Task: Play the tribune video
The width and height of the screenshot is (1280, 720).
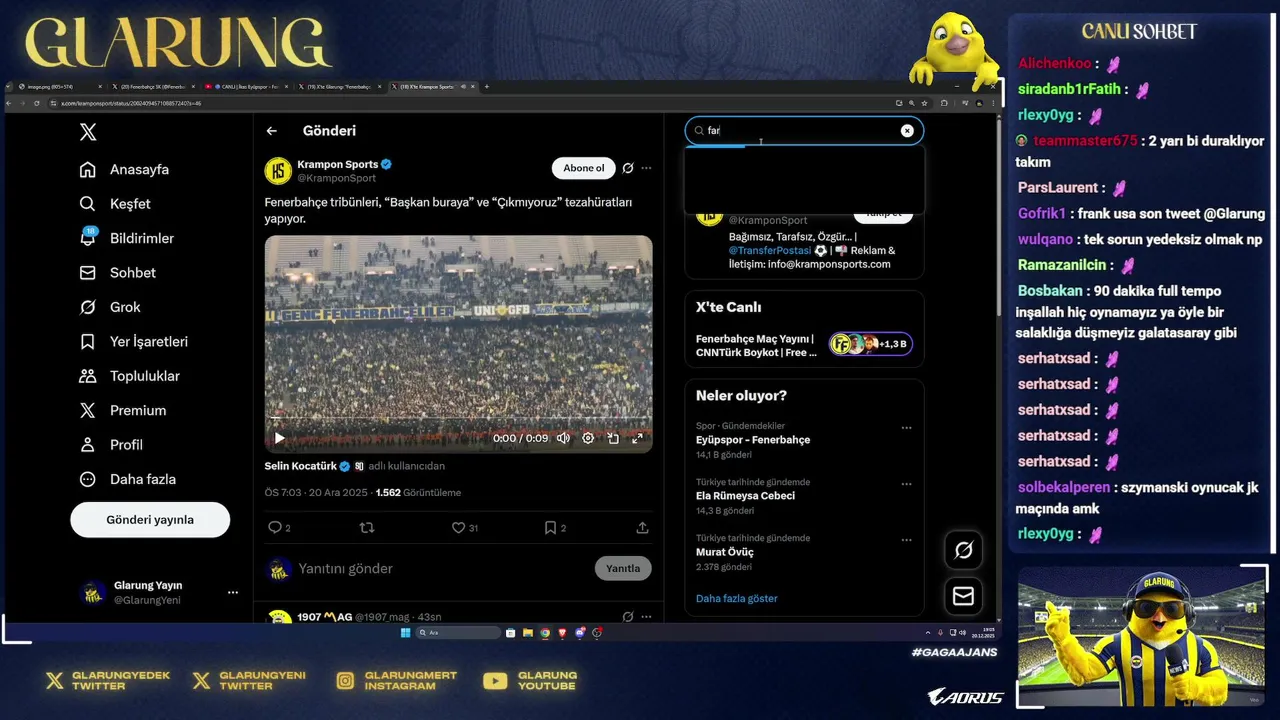Action: click(279, 438)
